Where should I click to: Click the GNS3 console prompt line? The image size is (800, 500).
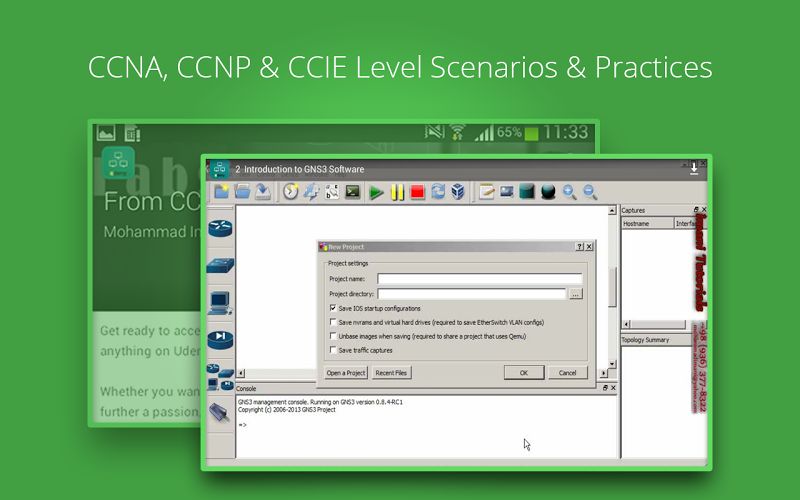coord(243,424)
